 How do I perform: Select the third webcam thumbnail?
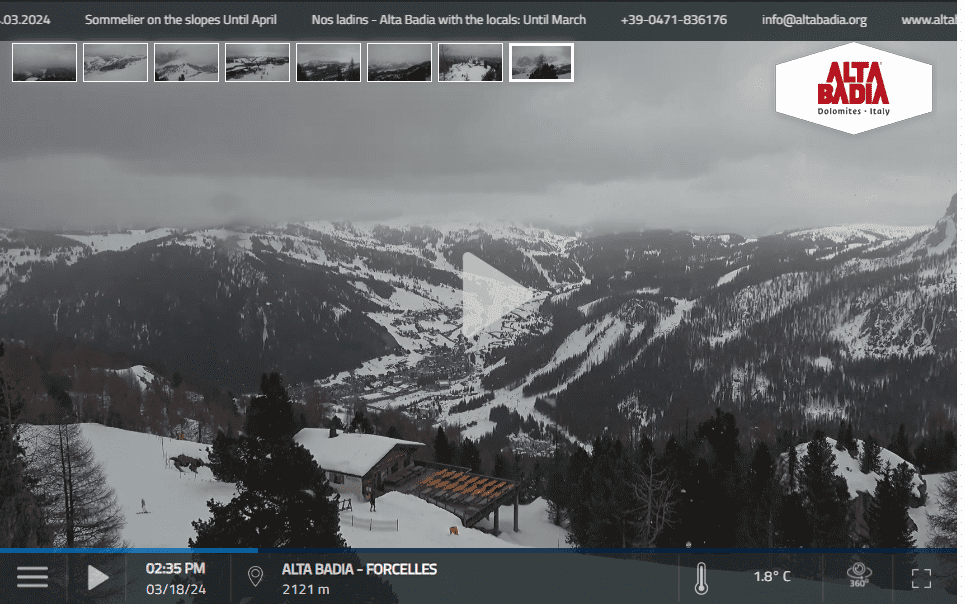coord(186,62)
